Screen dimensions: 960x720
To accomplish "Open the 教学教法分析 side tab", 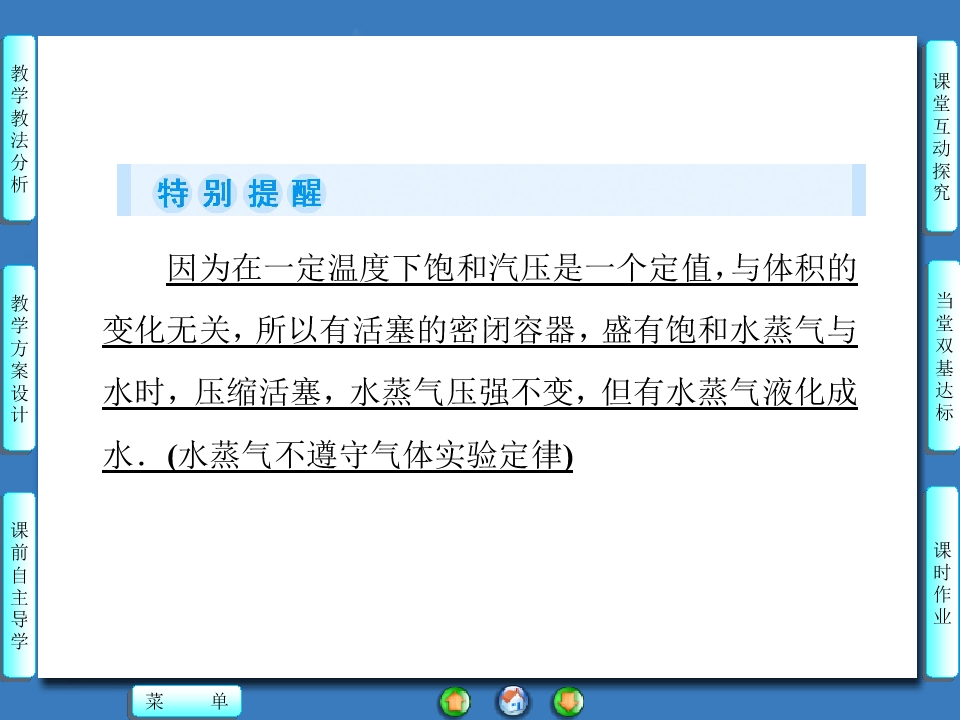I will pyautogui.click(x=19, y=128).
